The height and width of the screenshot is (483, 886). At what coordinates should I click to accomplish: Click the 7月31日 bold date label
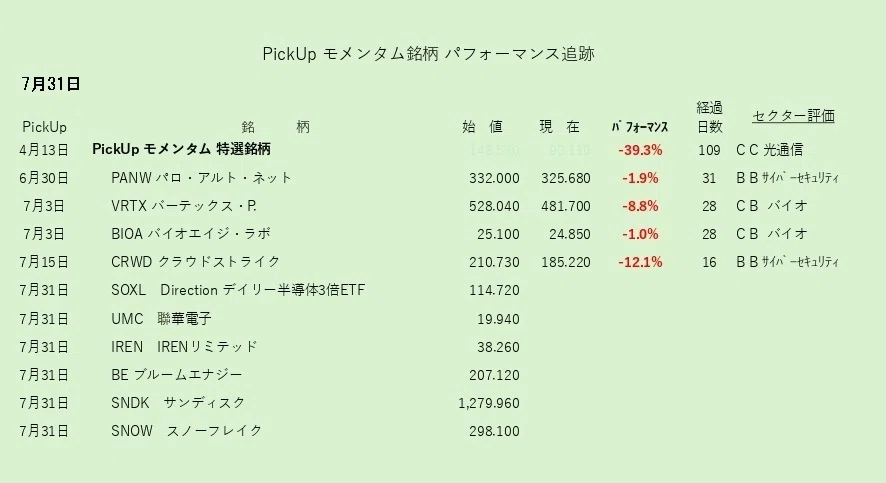coord(51,84)
